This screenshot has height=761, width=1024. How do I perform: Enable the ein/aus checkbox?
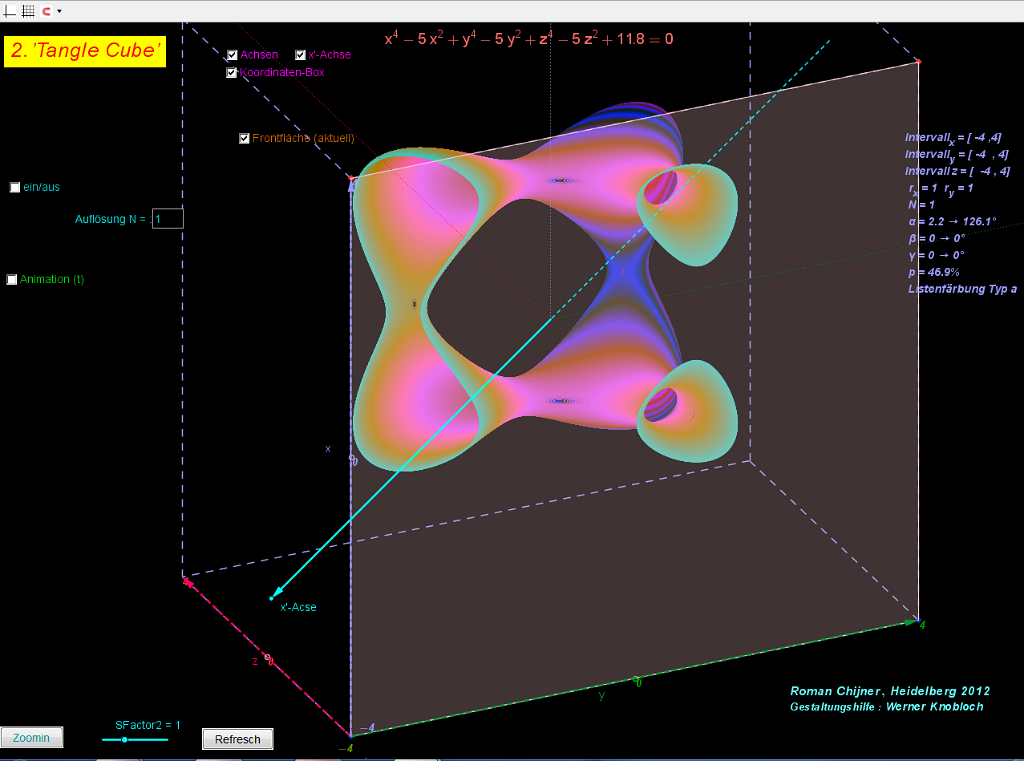click(x=15, y=187)
